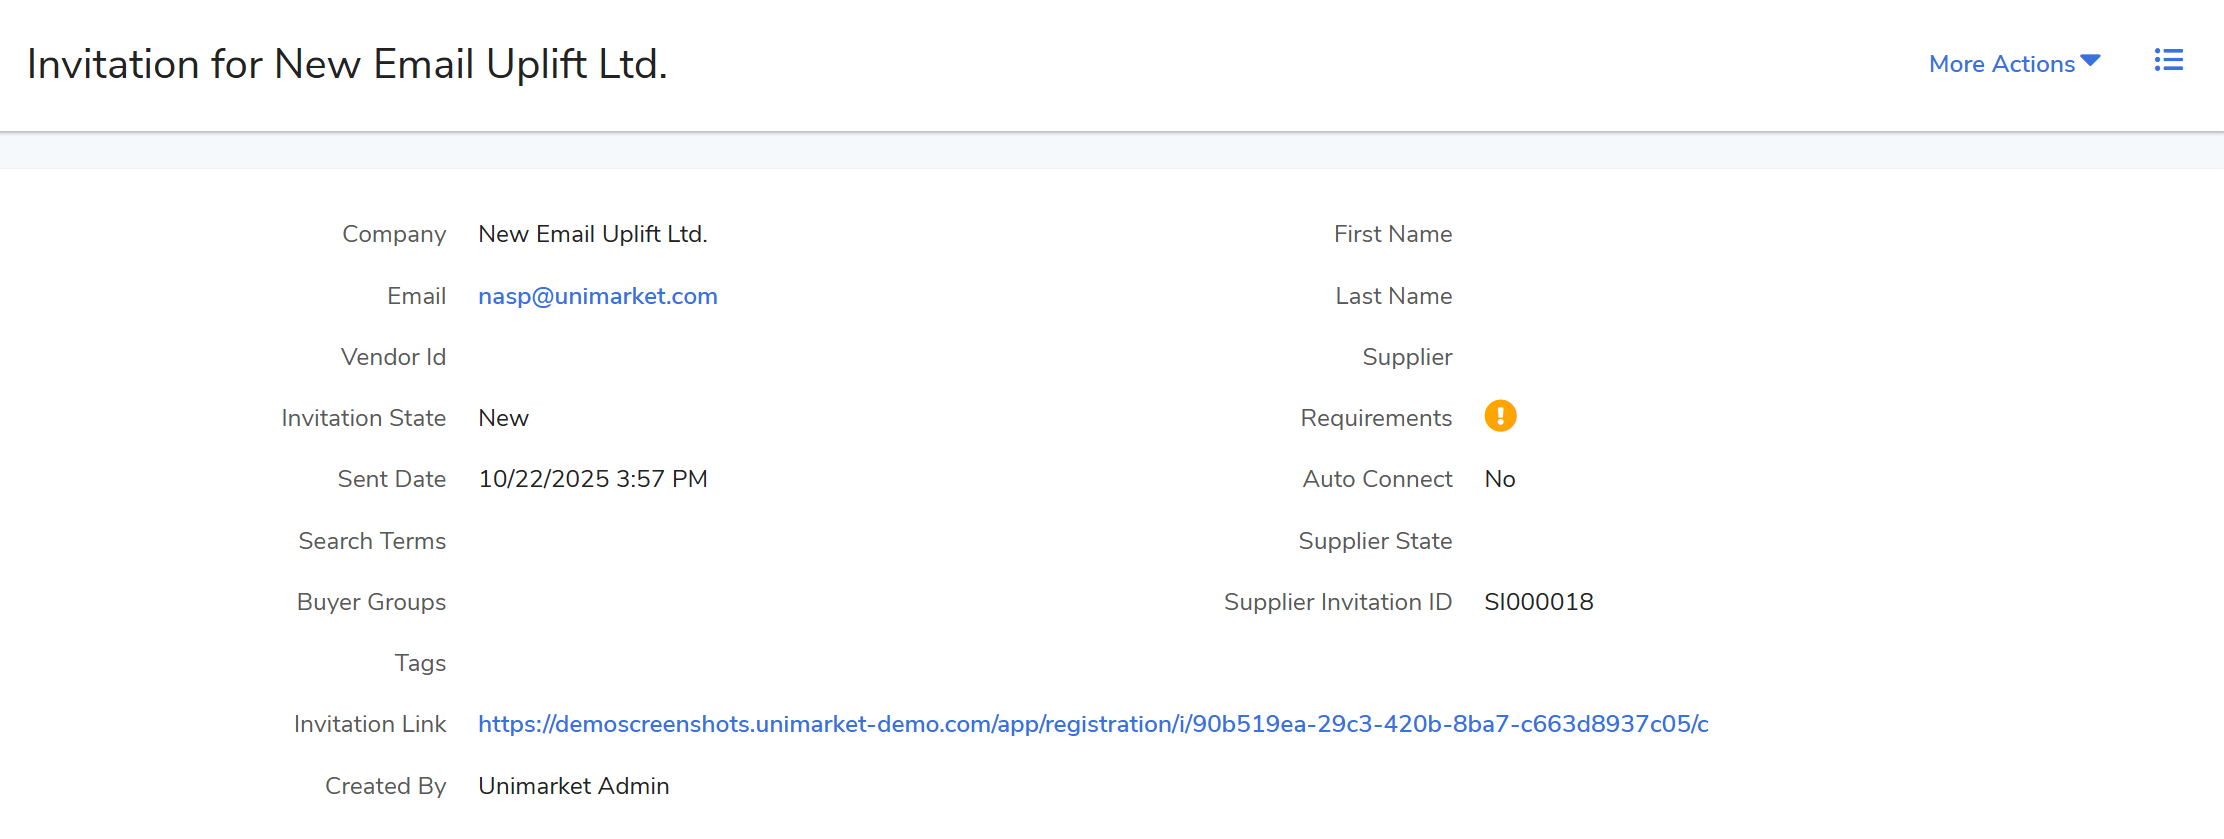Click the Supplier Invitation ID SI000018
The width and height of the screenshot is (2224, 839).
[x=1538, y=602]
